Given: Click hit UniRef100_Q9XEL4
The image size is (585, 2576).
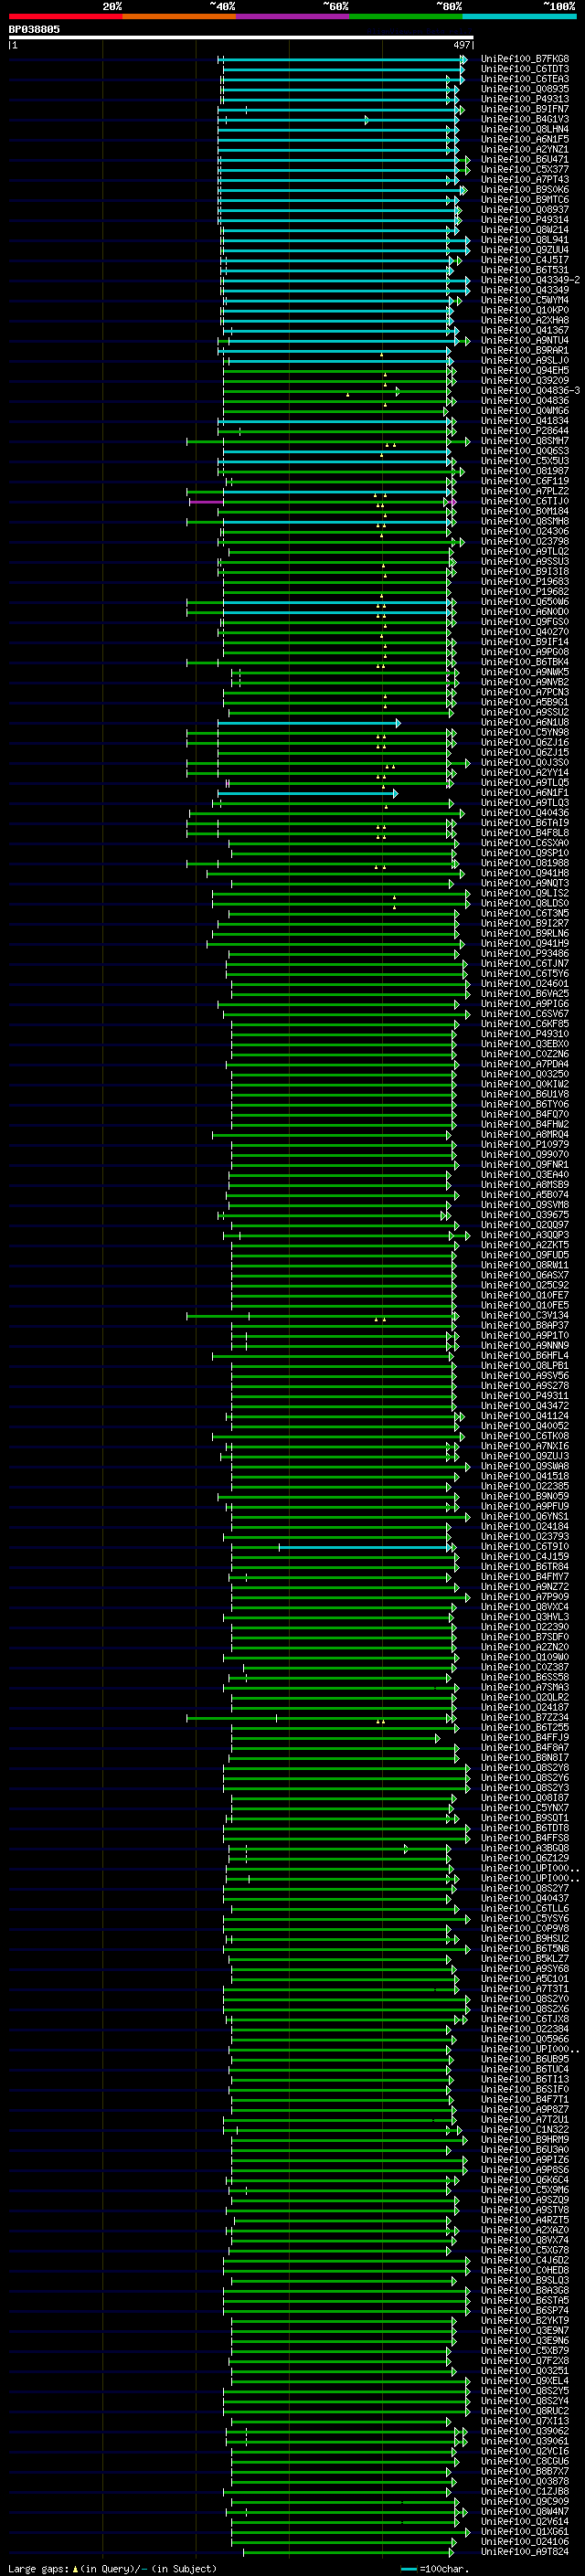Looking at the screenshot, I should [525, 2381].
